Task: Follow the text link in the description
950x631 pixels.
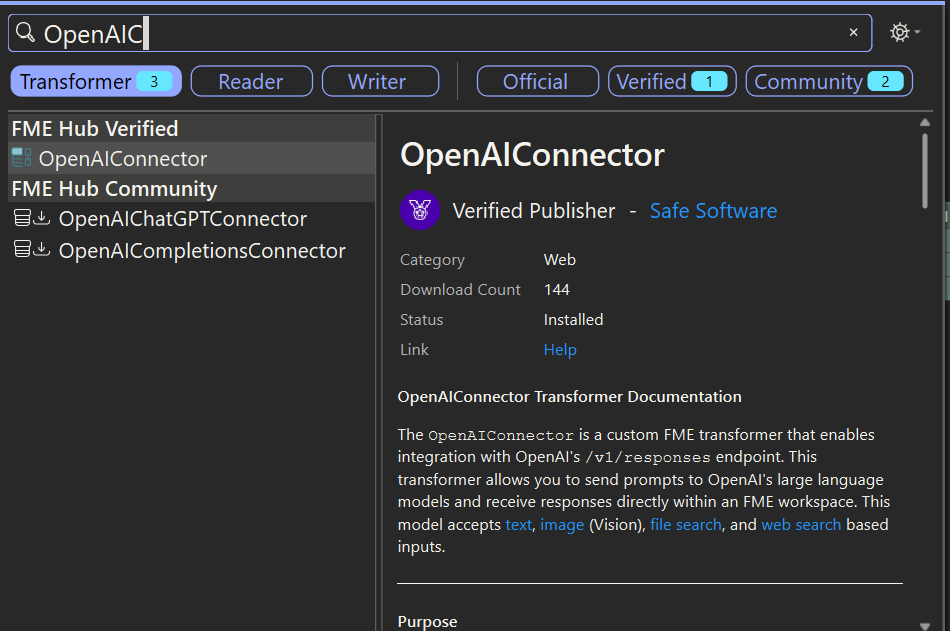Action: point(519,524)
